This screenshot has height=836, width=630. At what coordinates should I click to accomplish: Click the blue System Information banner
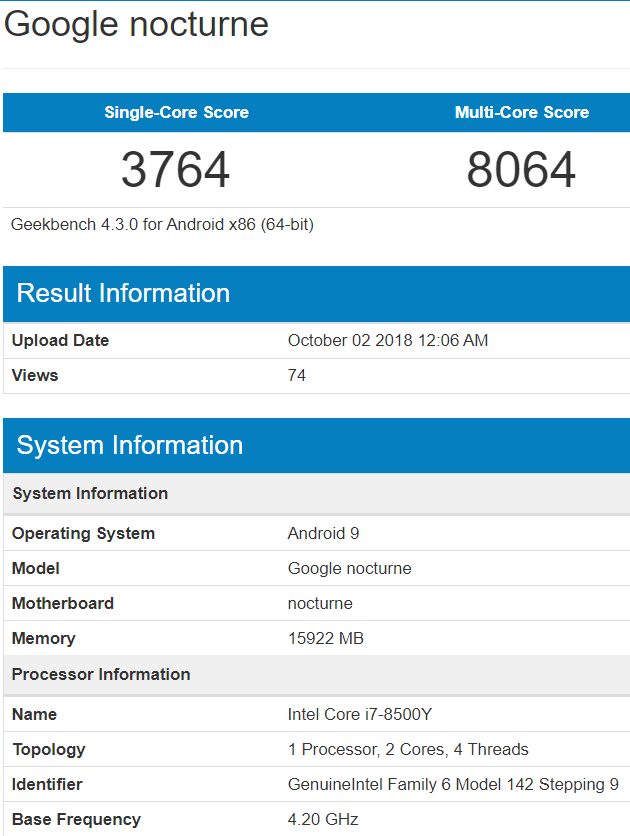(x=317, y=446)
